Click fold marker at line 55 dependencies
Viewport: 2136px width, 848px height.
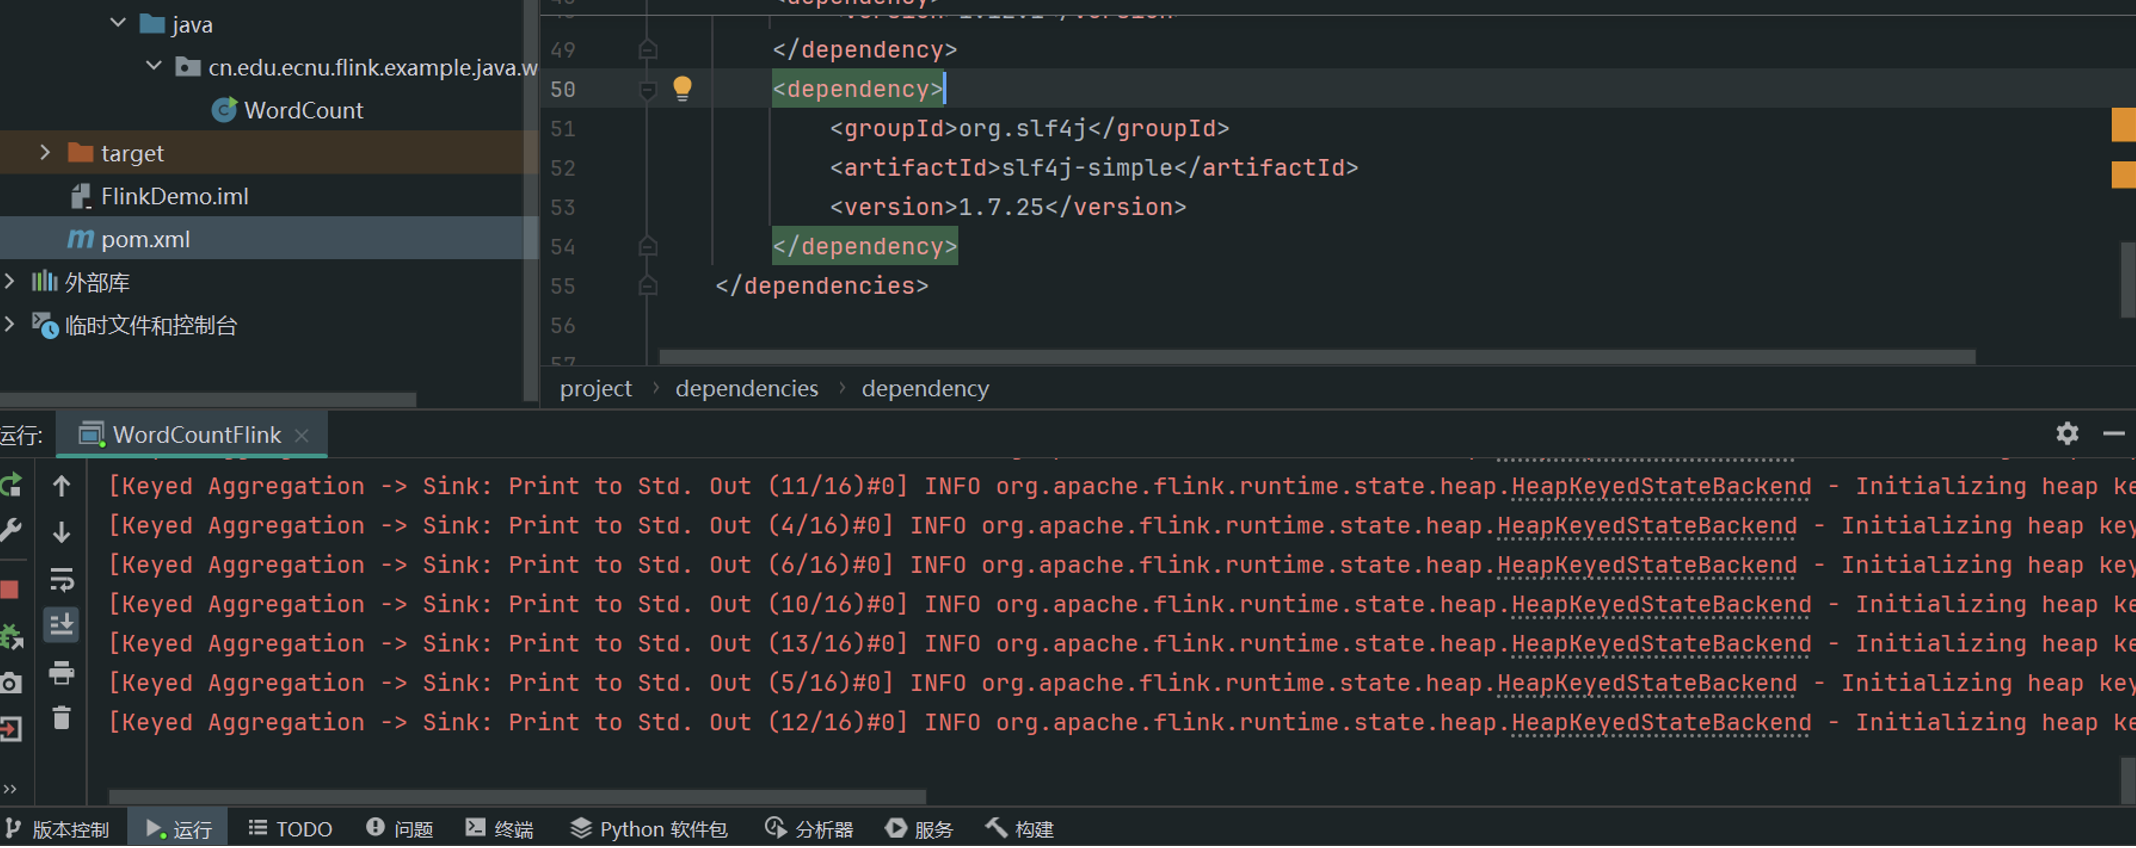647,286
